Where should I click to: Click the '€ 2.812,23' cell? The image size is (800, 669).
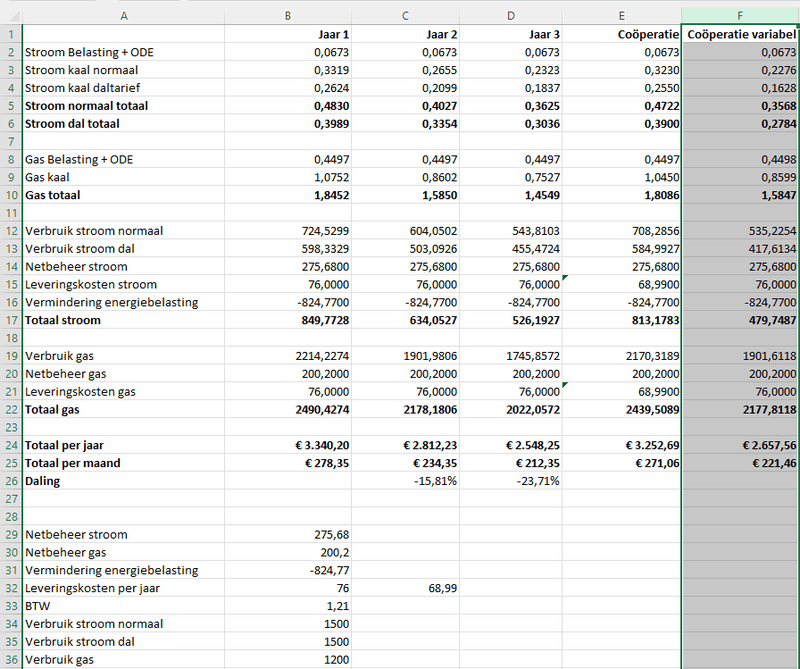[x=405, y=445]
